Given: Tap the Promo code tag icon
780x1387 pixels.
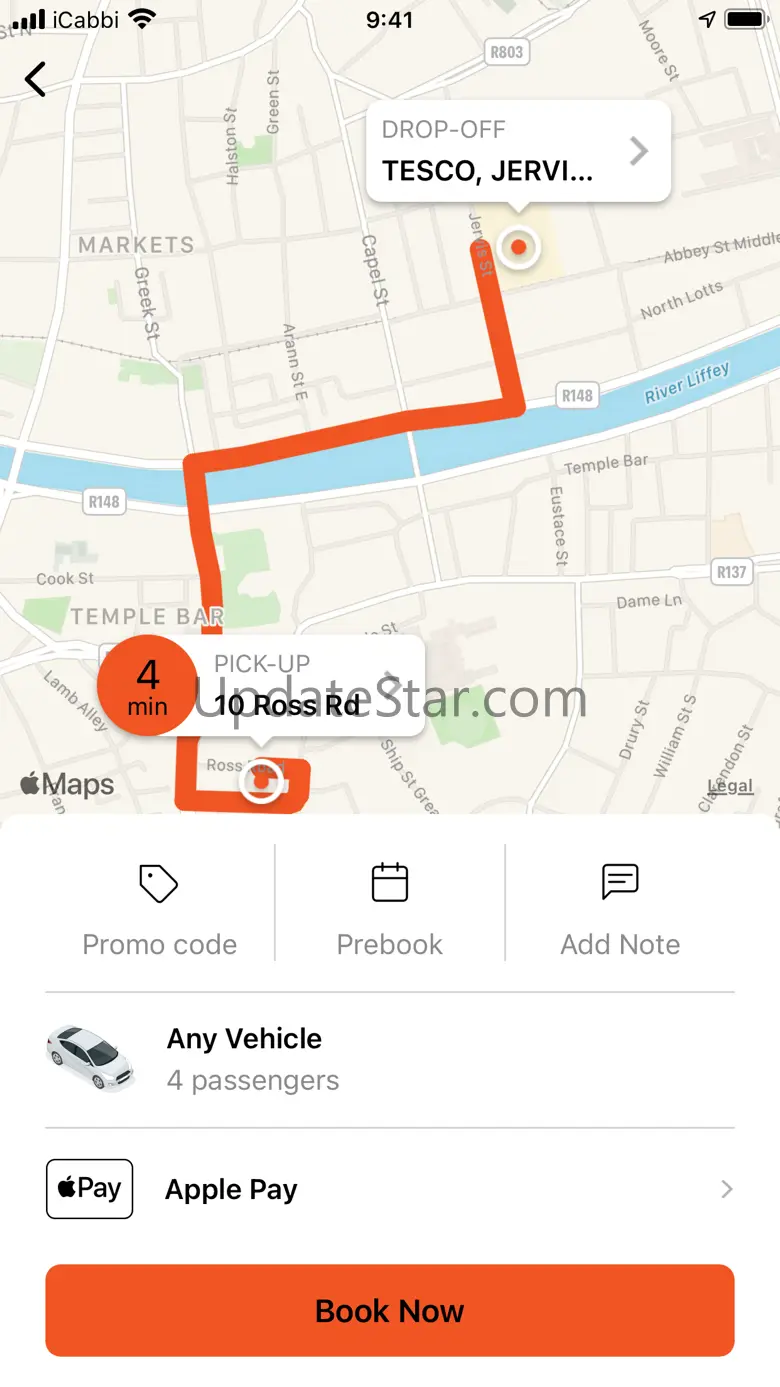Looking at the screenshot, I should pos(159,884).
